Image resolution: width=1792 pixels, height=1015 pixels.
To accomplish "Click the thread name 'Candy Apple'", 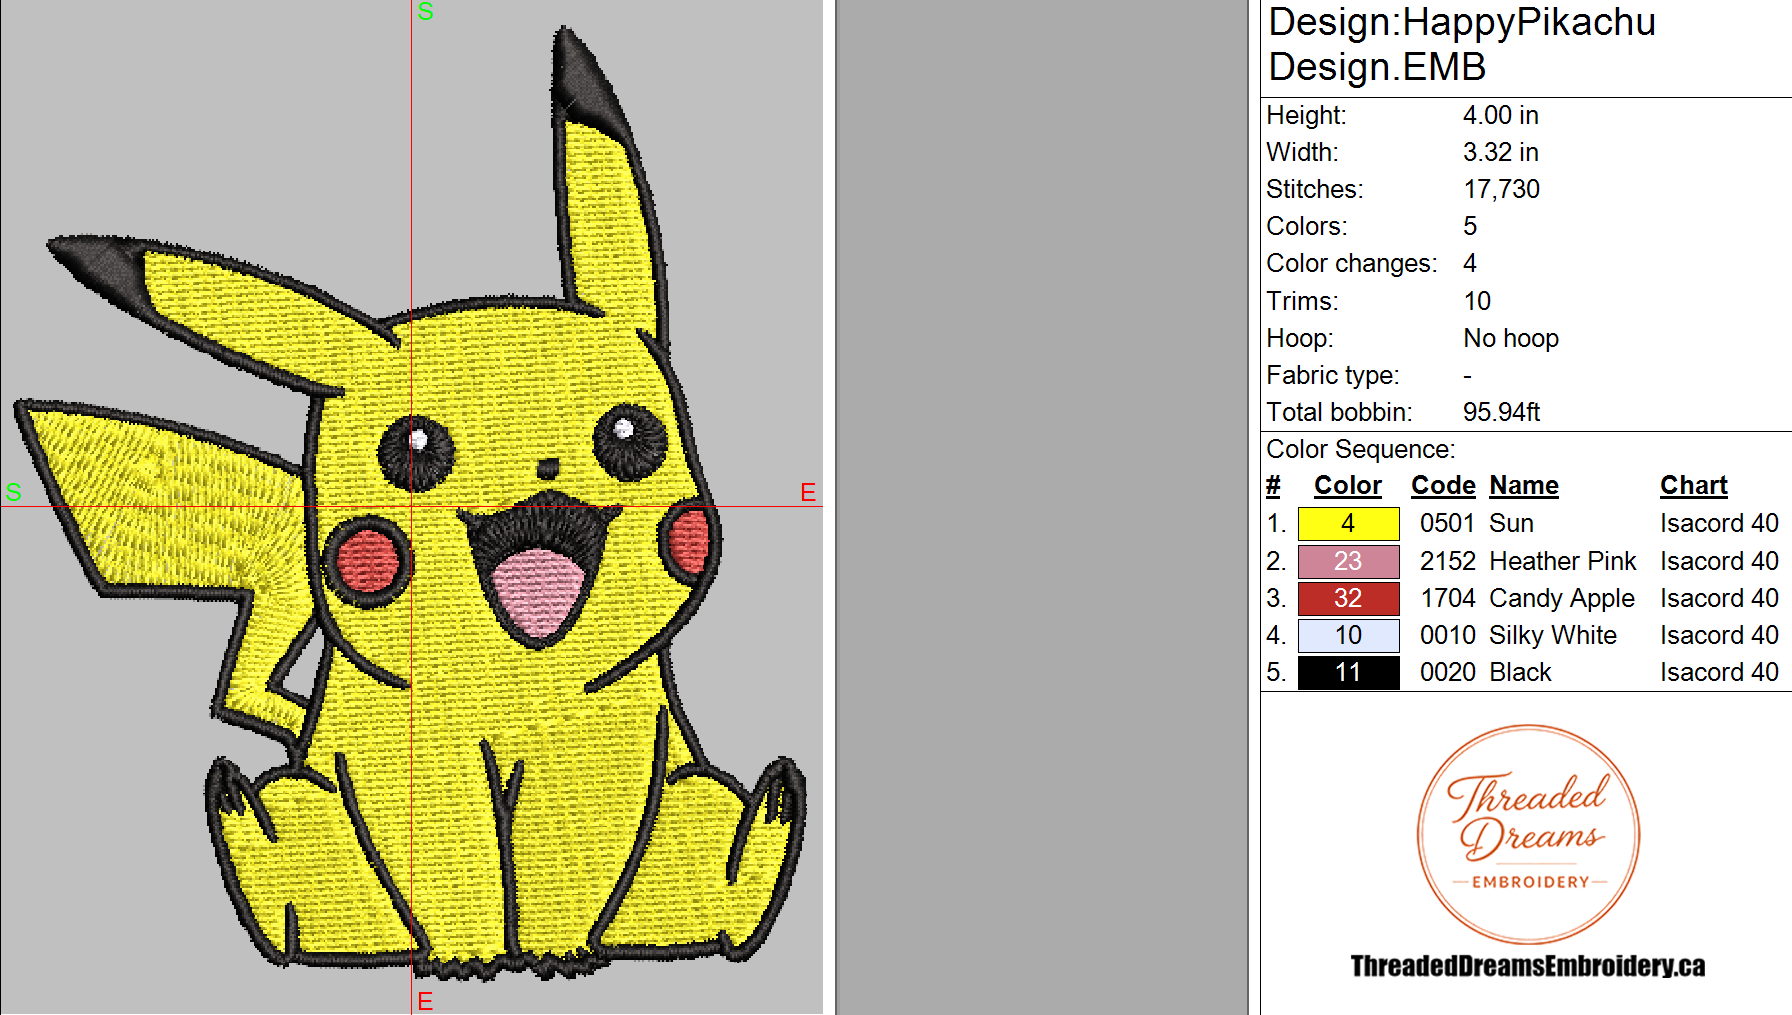I will [x=1561, y=598].
